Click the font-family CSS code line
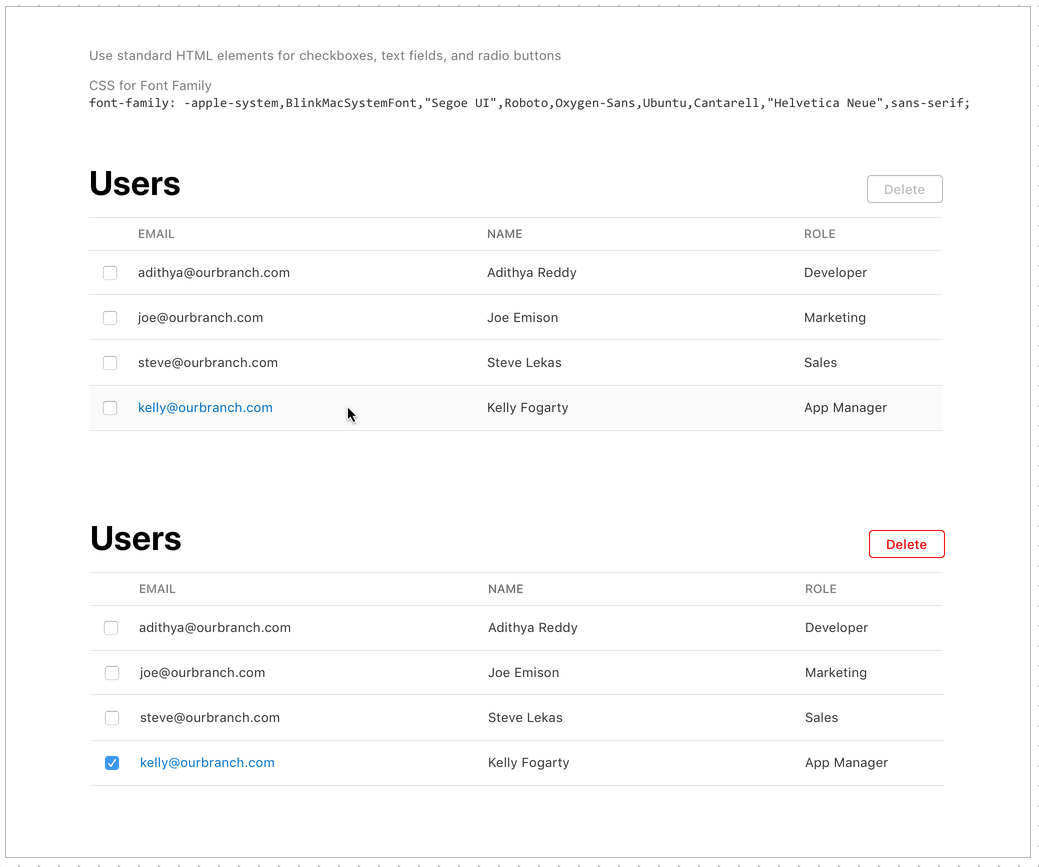 pyautogui.click(x=529, y=103)
